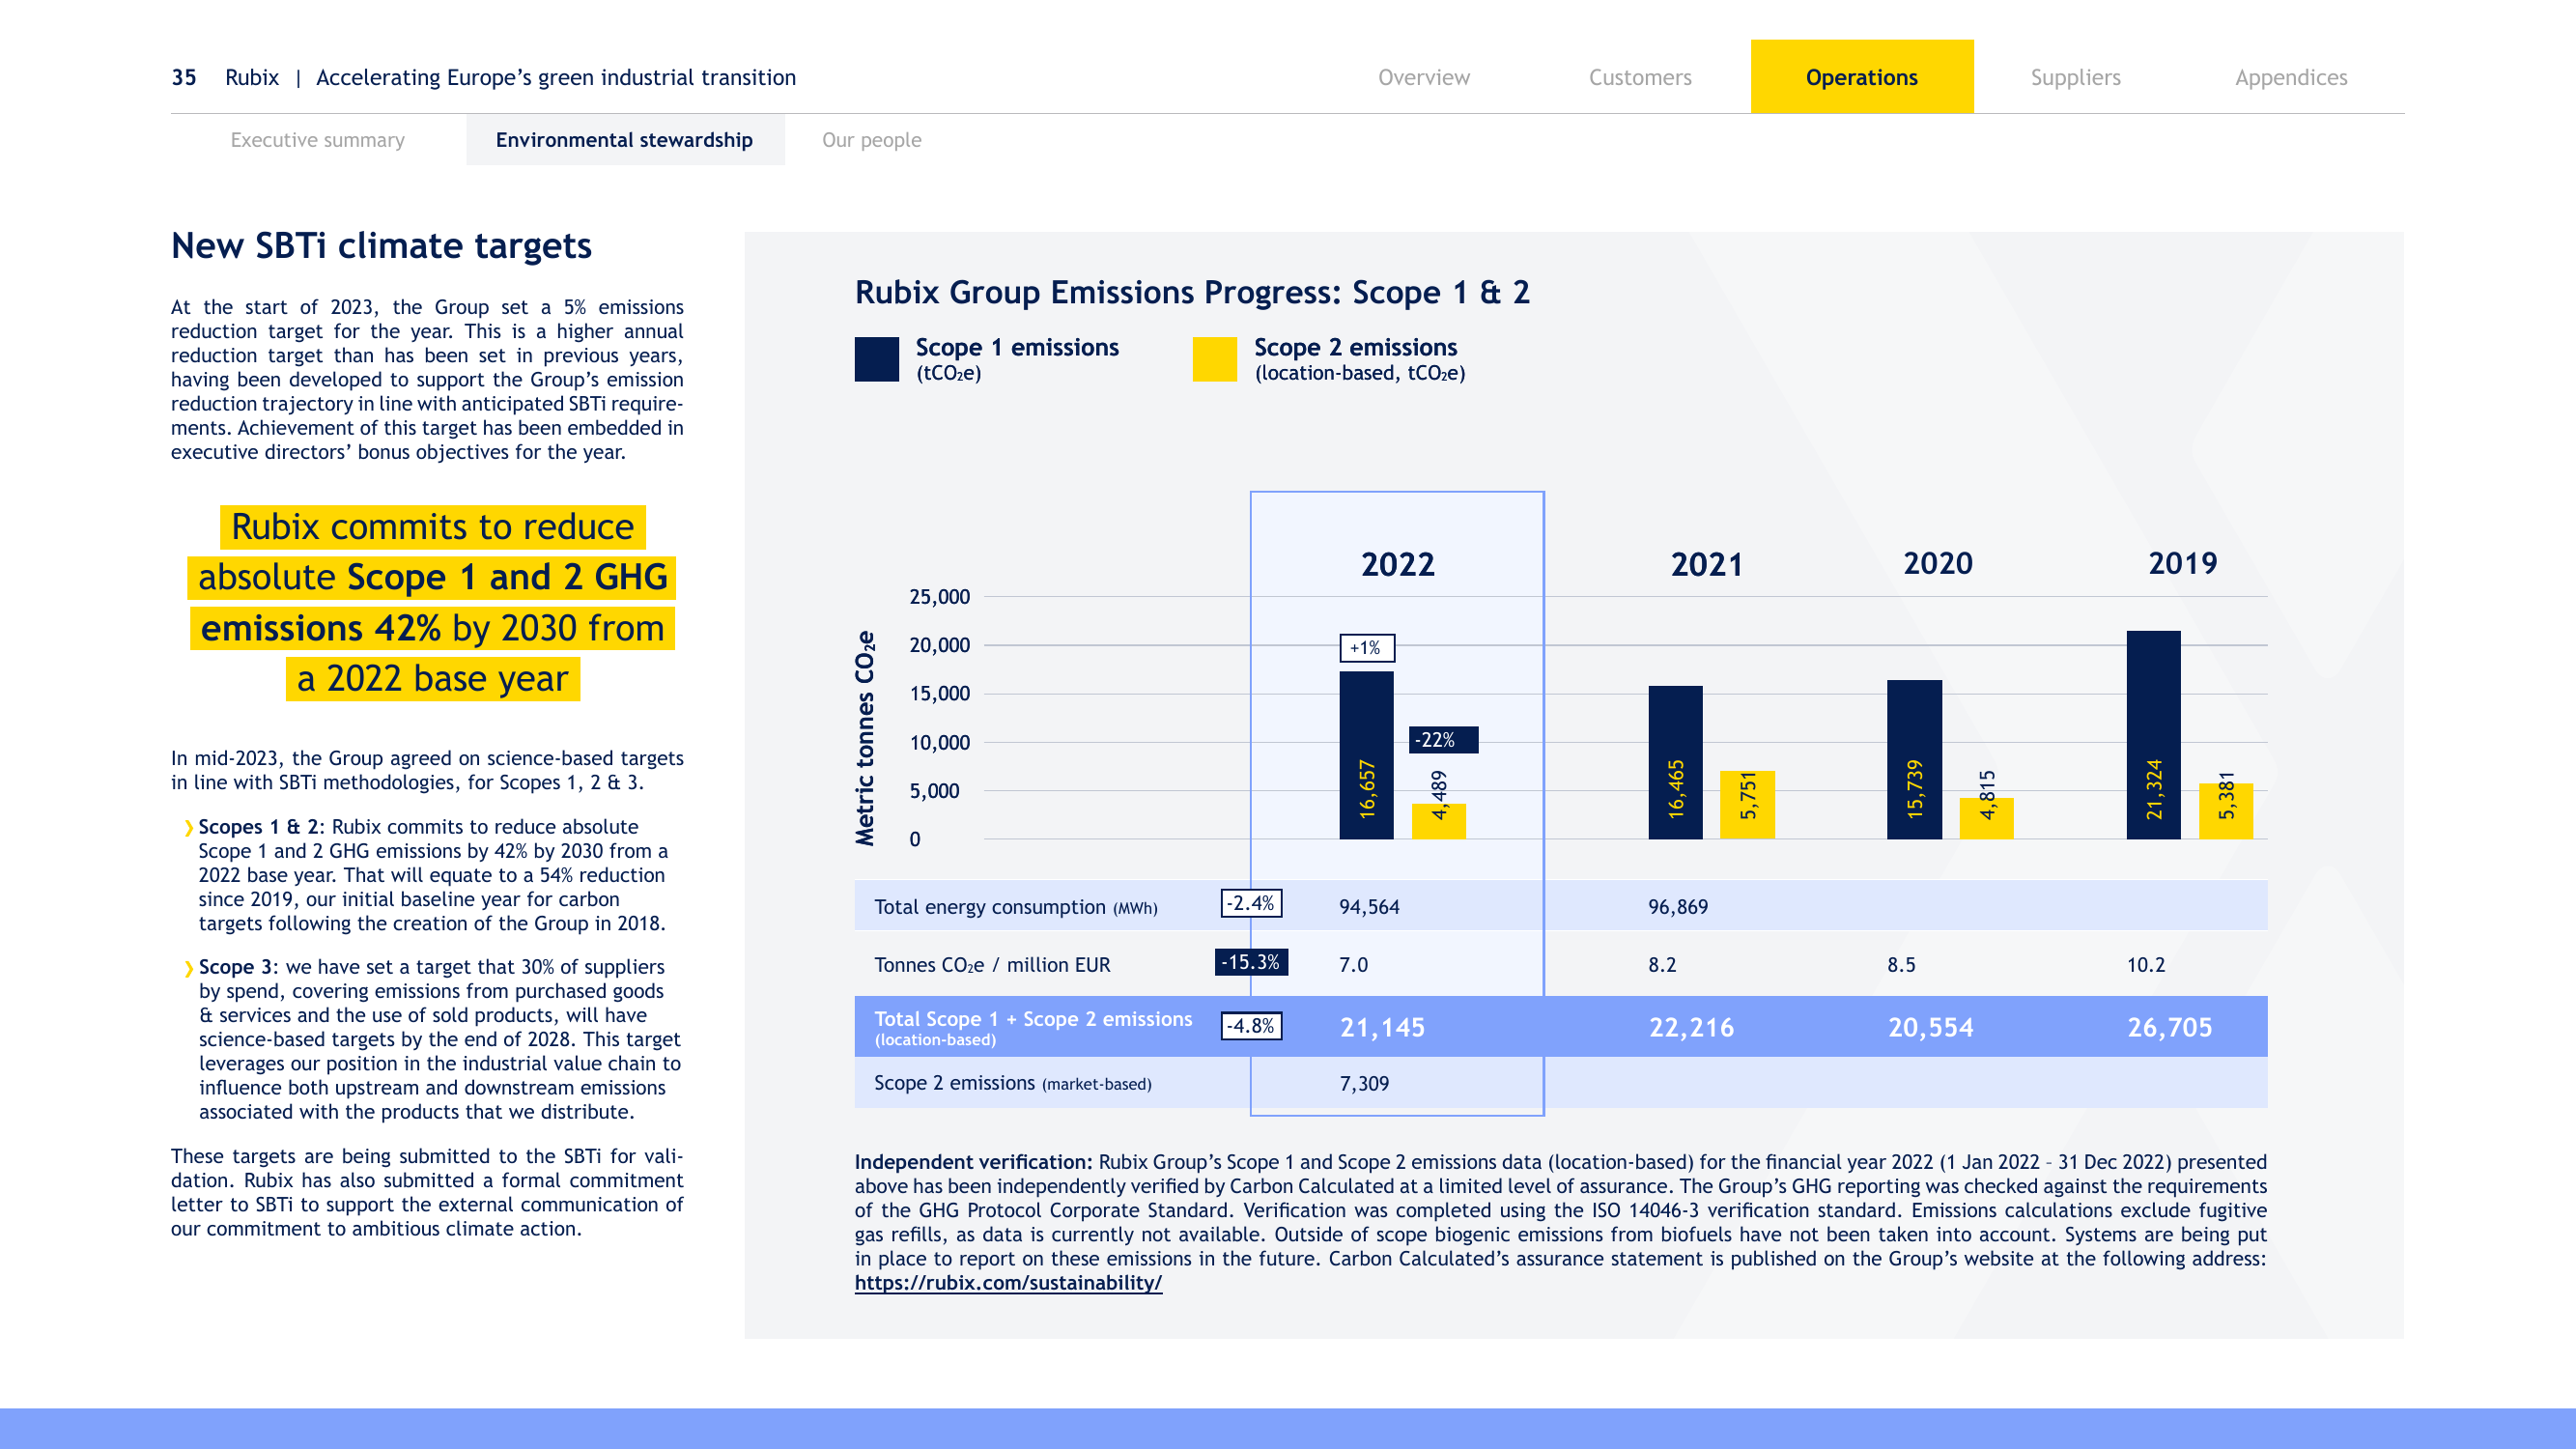Viewport: 2576px width, 1449px height.
Task: Click the 7,309 market-based emissions value
Action: (1364, 1084)
